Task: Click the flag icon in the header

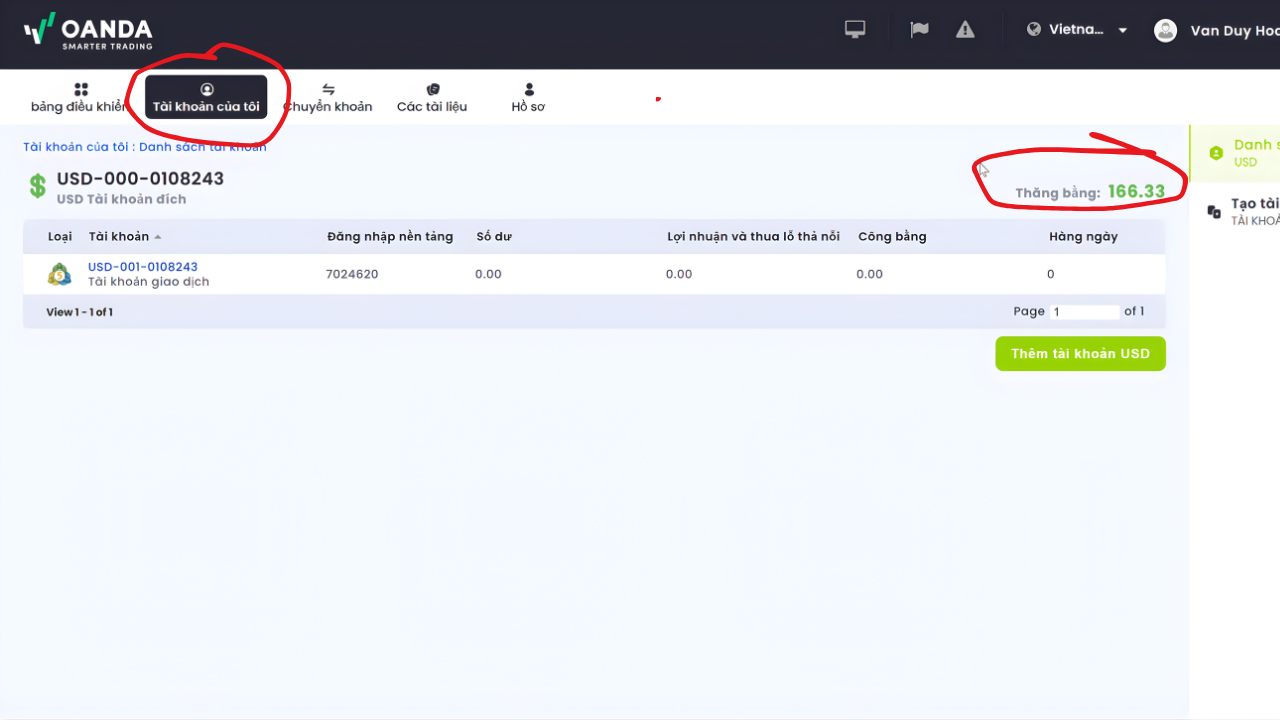Action: pyautogui.click(x=919, y=30)
